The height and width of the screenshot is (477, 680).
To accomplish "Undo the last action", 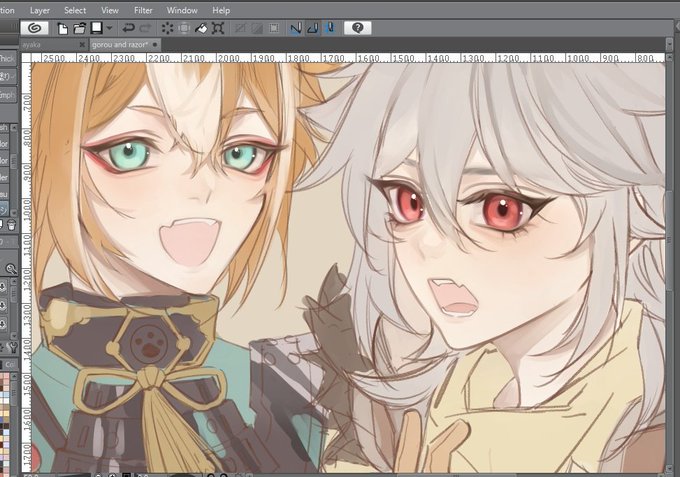I will tap(128, 28).
